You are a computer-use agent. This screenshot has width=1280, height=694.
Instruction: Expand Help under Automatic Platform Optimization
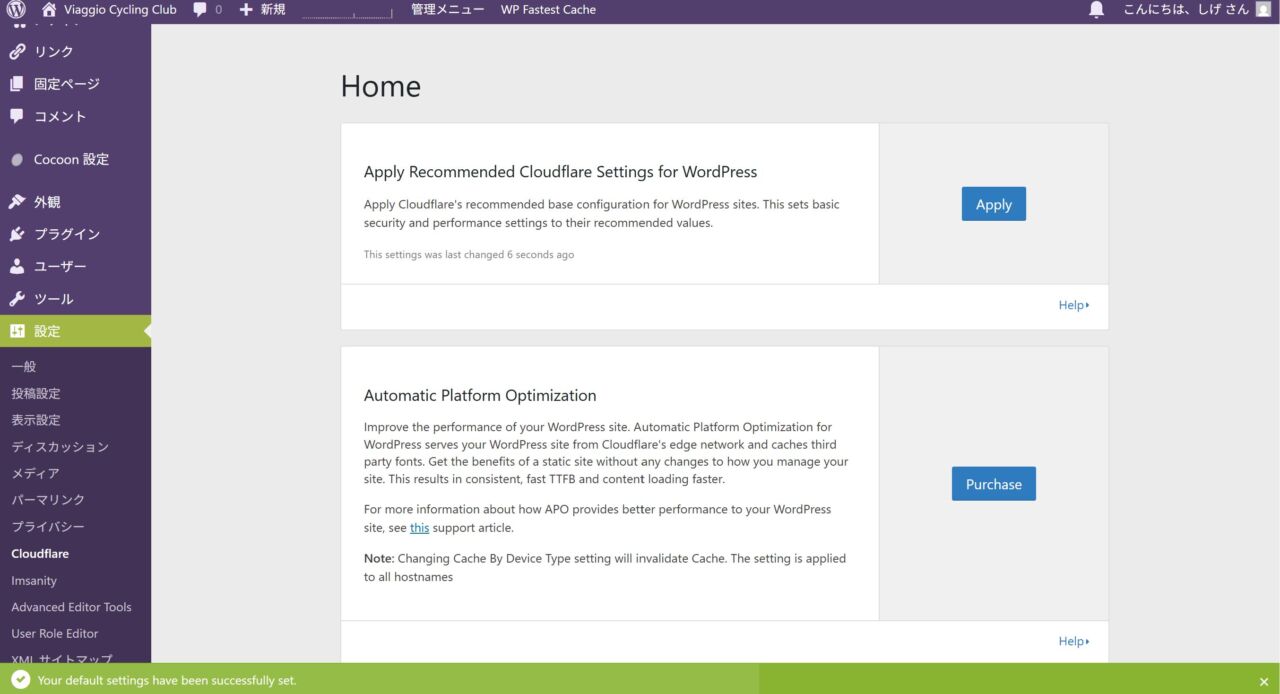tap(1073, 641)
